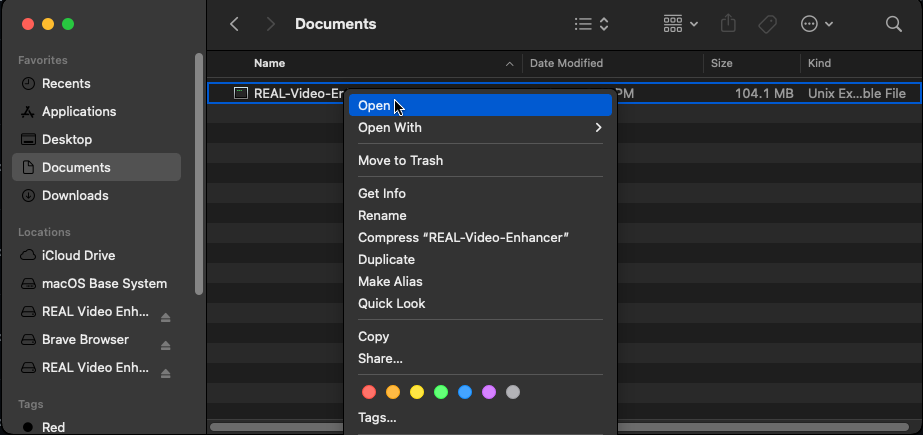The height and width of the screenshot is (435, 923).
Task: Expand the Open With submenu
Action: point(480,127)
